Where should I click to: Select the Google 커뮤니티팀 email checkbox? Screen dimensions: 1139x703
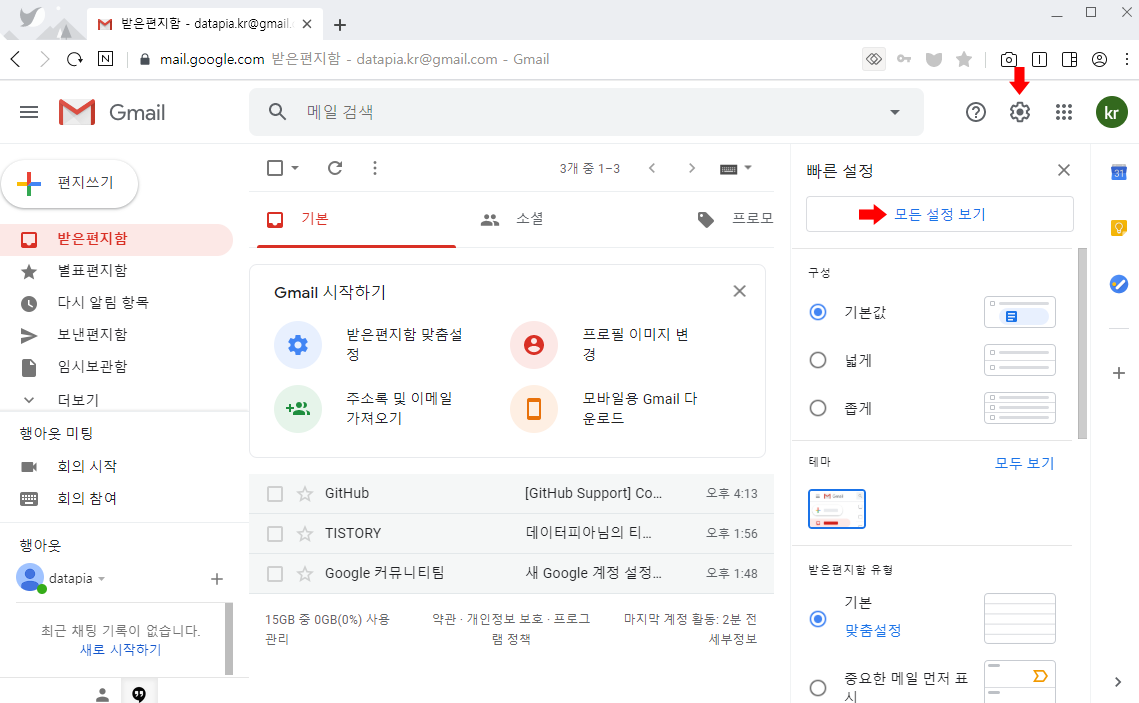coord(275,574)
